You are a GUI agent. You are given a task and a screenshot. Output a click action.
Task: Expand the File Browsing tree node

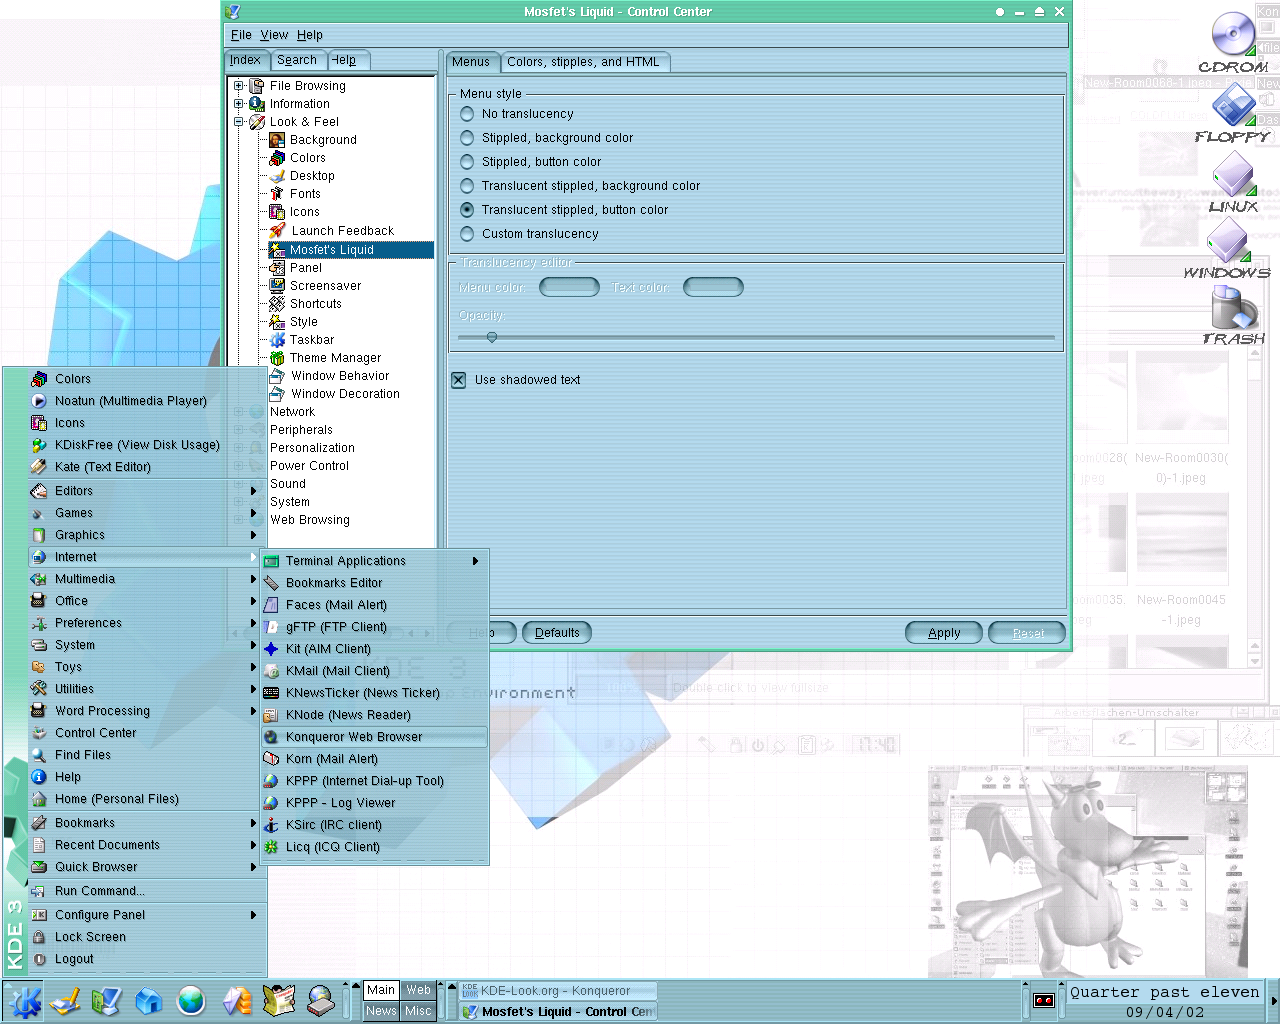click(x=239, y=86)
